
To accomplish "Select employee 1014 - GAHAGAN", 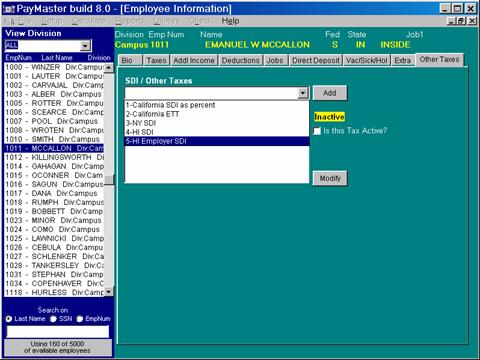I will coord(54,166).
